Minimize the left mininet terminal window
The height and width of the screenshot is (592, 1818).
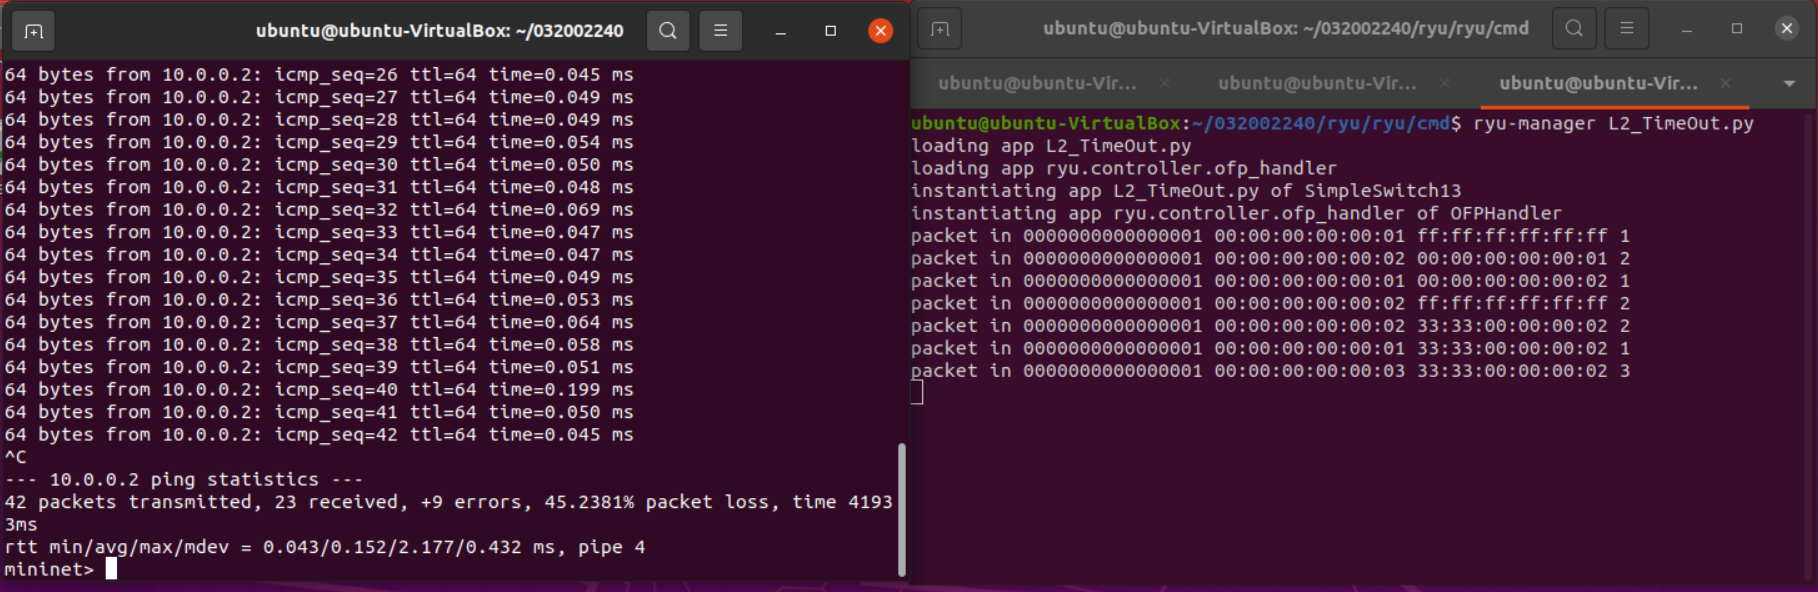coord(780,31)
